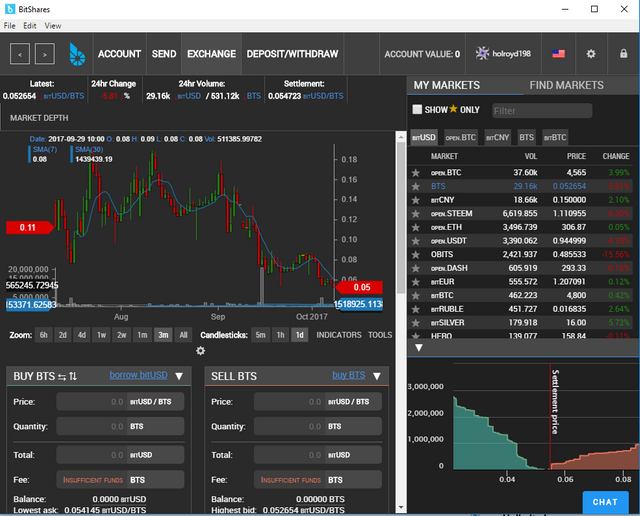Star the OPEN.USDT market row
The height and width of the screenshot is (516, 640).
pos(416,241)
